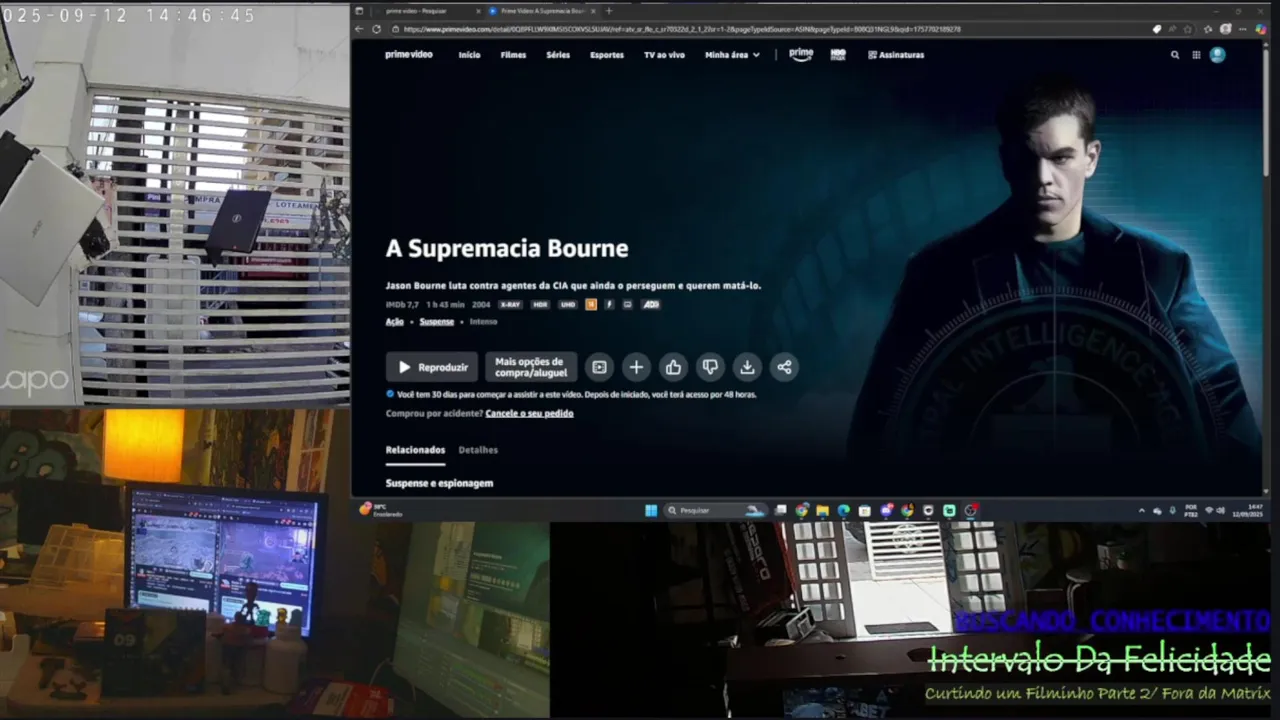Viewport: 1280px width, 720px height.
Task: Click the taskbar Pesquisar search box
Action: (714, 510)
